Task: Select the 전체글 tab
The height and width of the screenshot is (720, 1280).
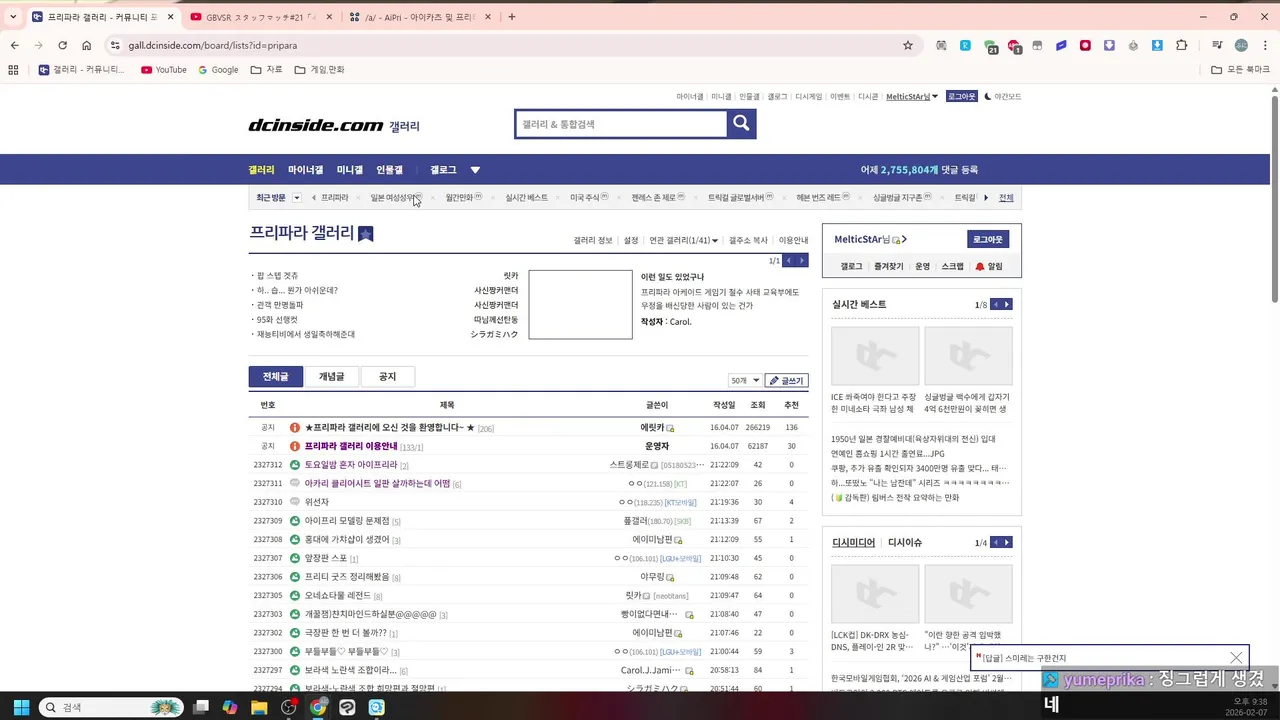Action: coord(276,376)
